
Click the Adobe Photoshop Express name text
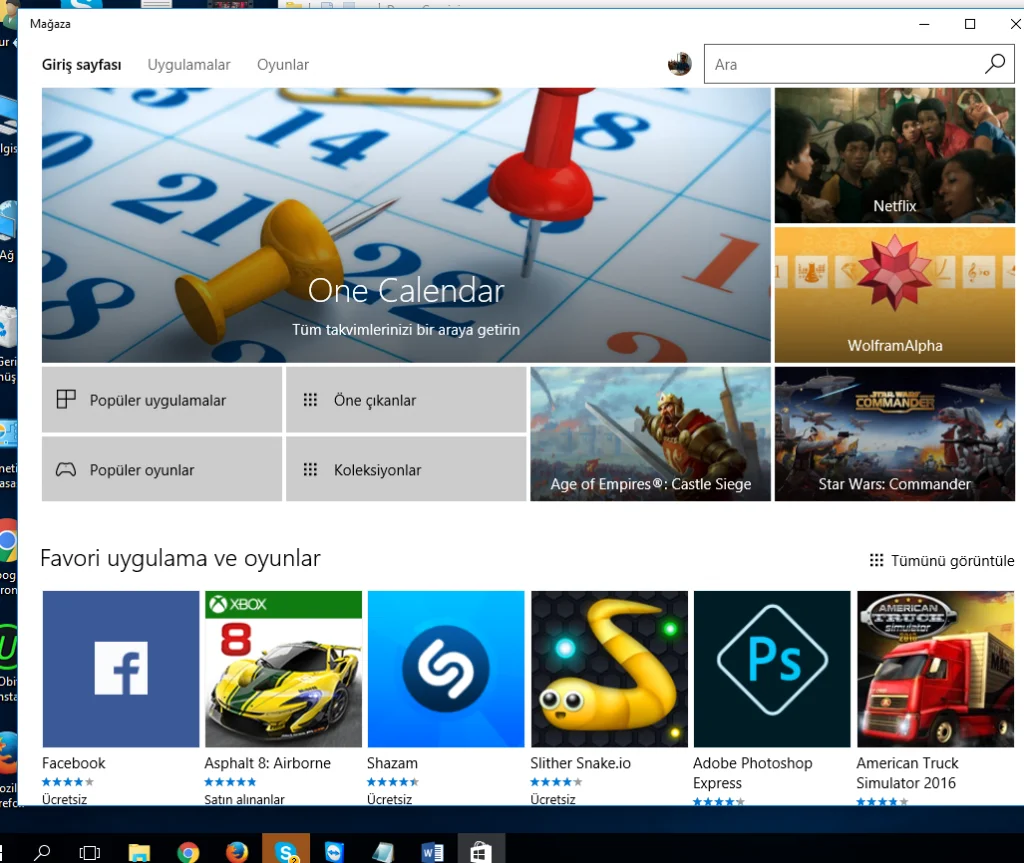click(753, 773)
